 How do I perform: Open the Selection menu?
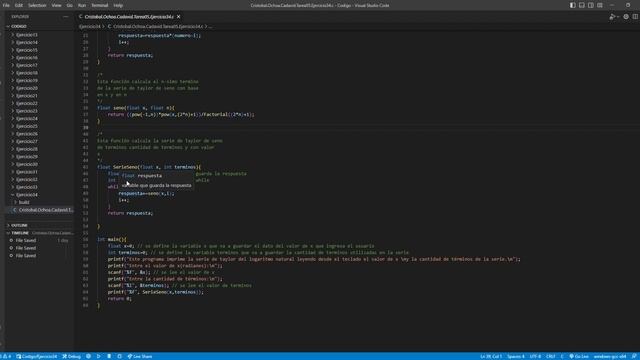[37, 5]
